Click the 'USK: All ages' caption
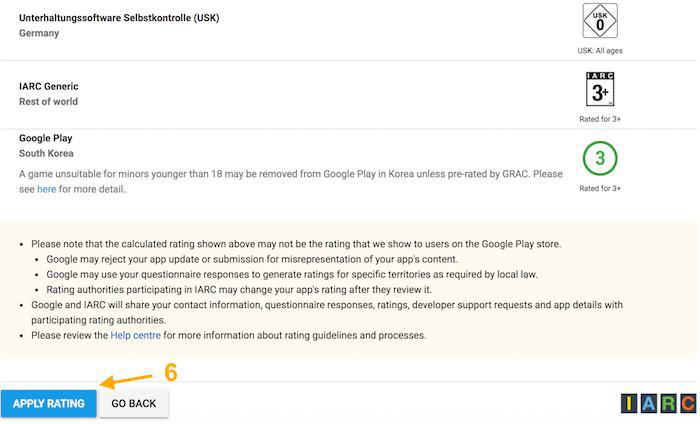The width and height of the screenshot is (700, 424). pos(600,50)
